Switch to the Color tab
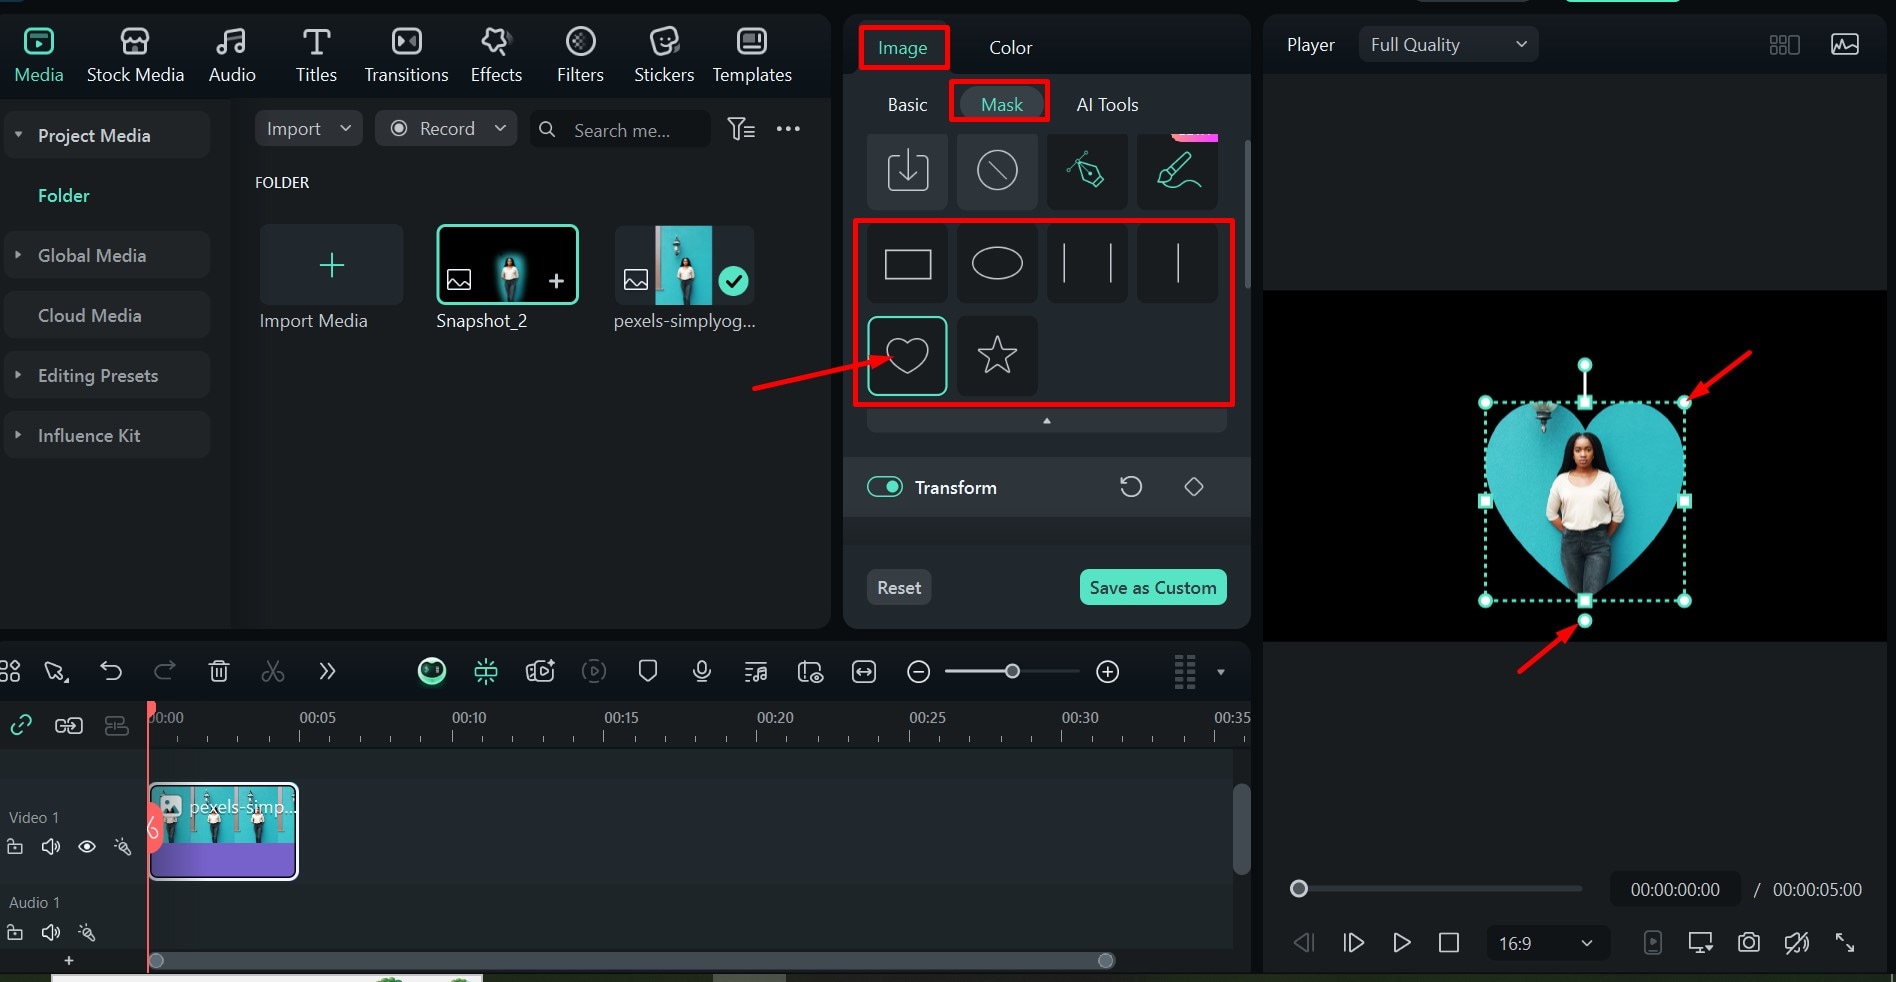 point(1010,47)
